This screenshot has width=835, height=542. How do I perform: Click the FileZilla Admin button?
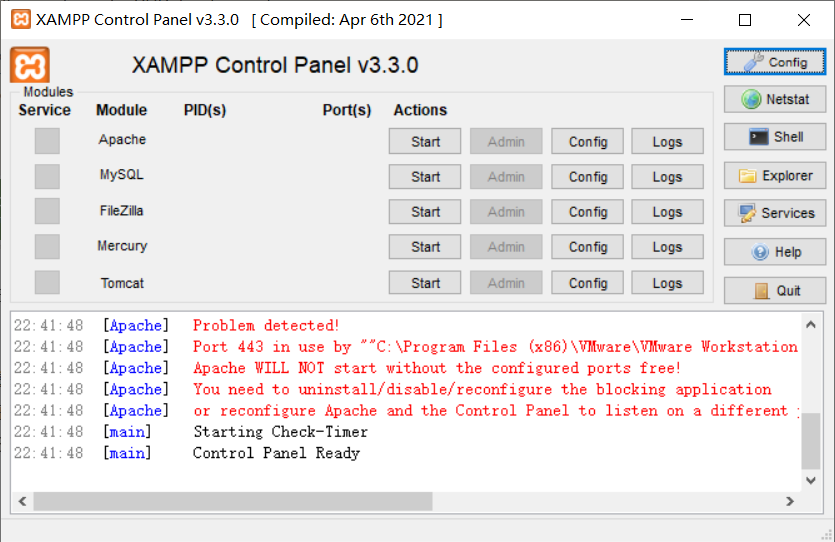coord(506,212)
